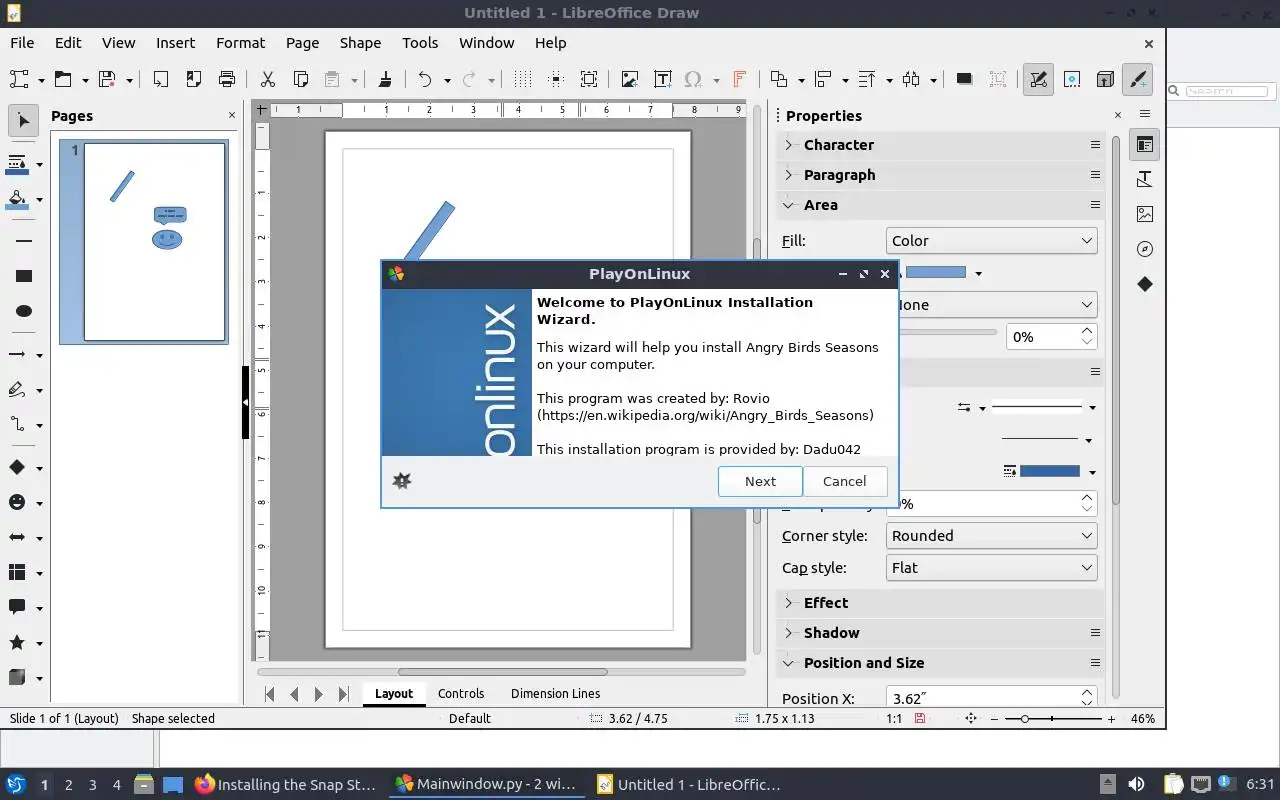The width and height of the screenshot is (1280, 800).
Task: Open the Tools menu
Action: click(x=420, y=43)
